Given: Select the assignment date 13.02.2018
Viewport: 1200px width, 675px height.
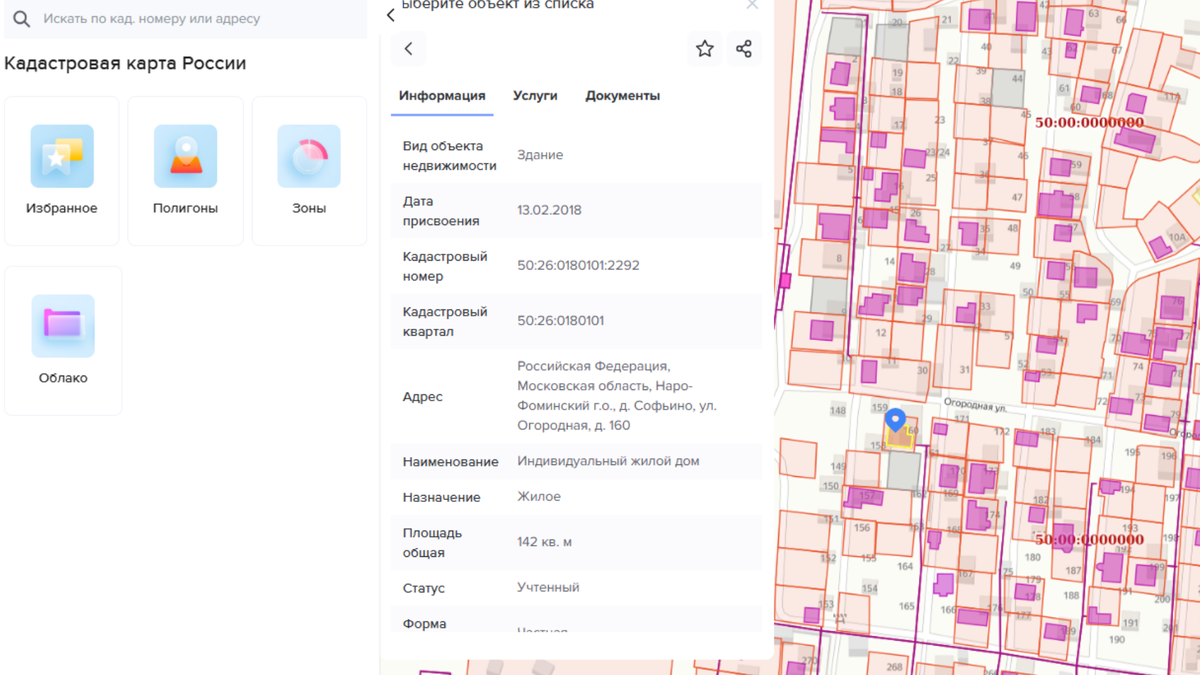Looking at the screenshot, I should (549, 210).
